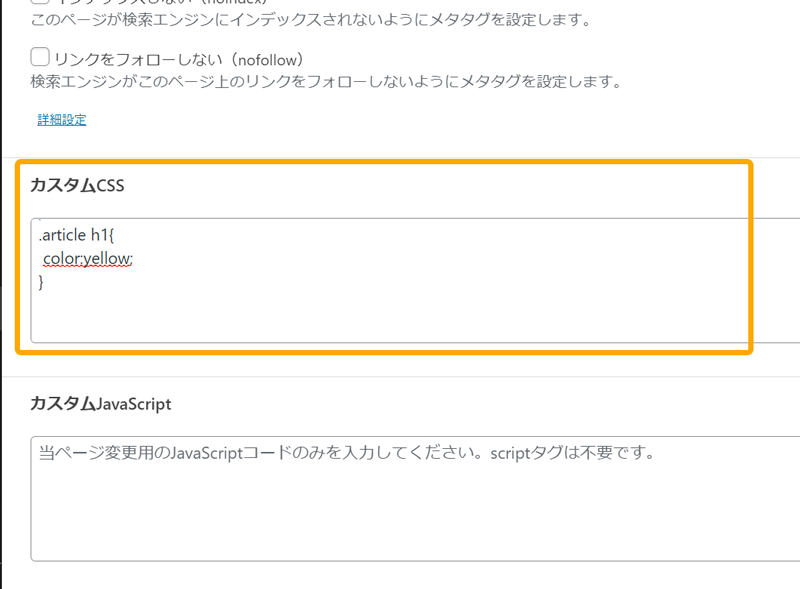Click the ".article" selector text
This screenshot has height=589, width=800.
pyautogui.click(x=62, y=235)
